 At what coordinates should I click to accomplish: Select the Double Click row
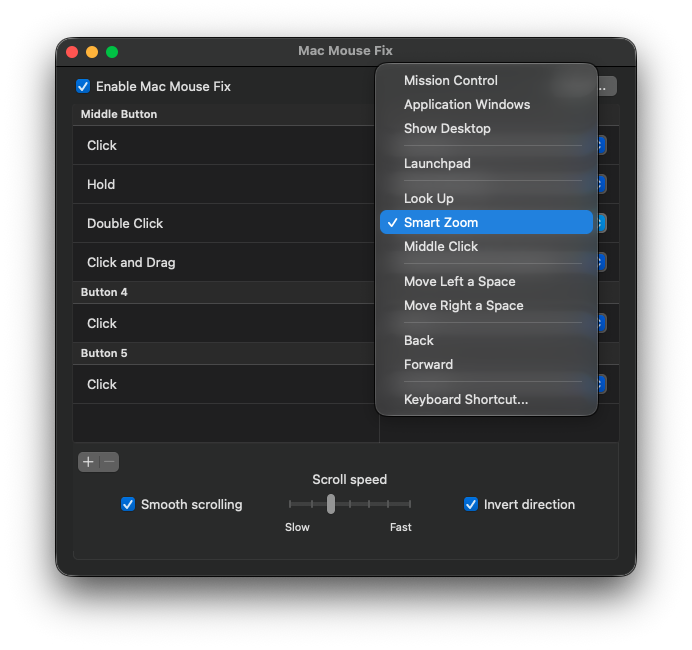pos(224,223)
